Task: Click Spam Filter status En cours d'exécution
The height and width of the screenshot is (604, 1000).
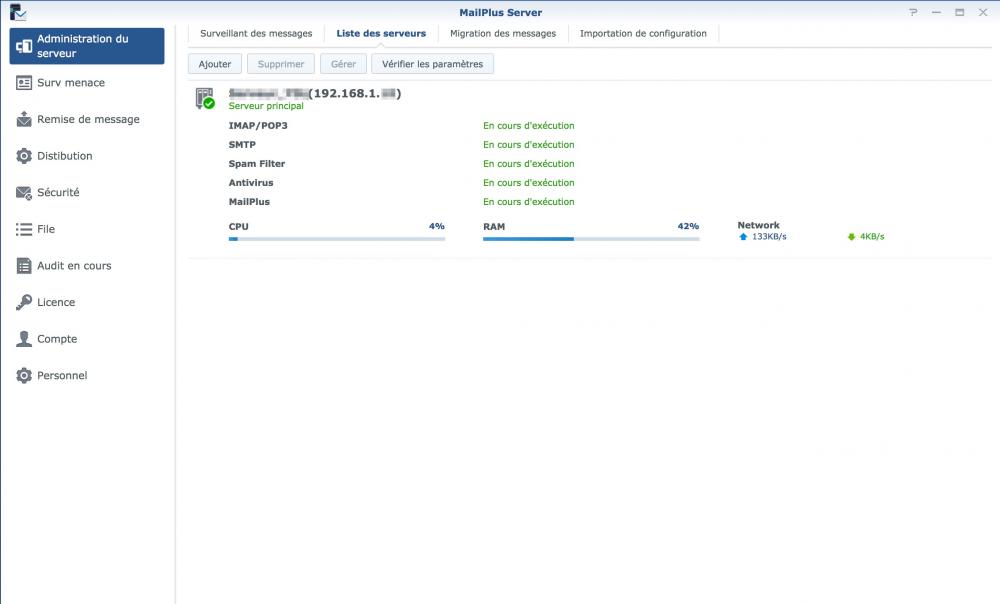Action: pos(529,164)
